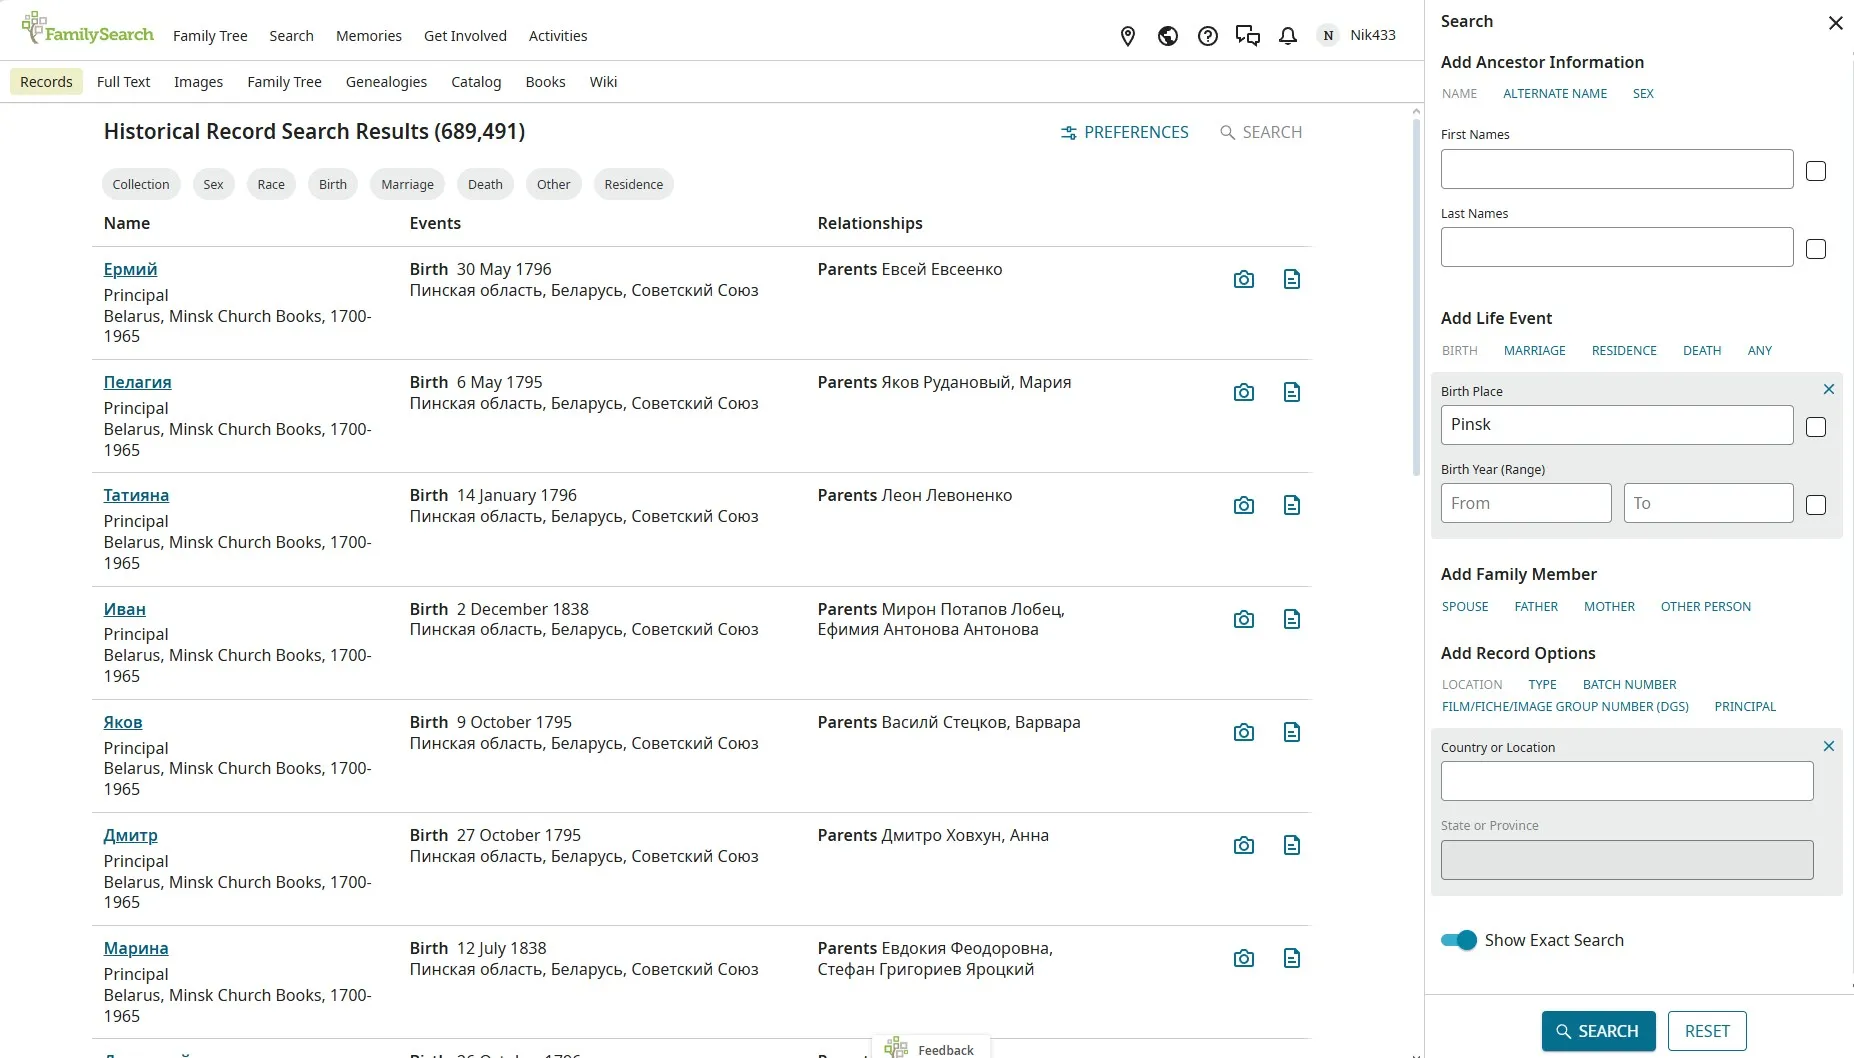1854x1058 pixels.
Task: View the image for the Ермий record
Action: 1243,280
